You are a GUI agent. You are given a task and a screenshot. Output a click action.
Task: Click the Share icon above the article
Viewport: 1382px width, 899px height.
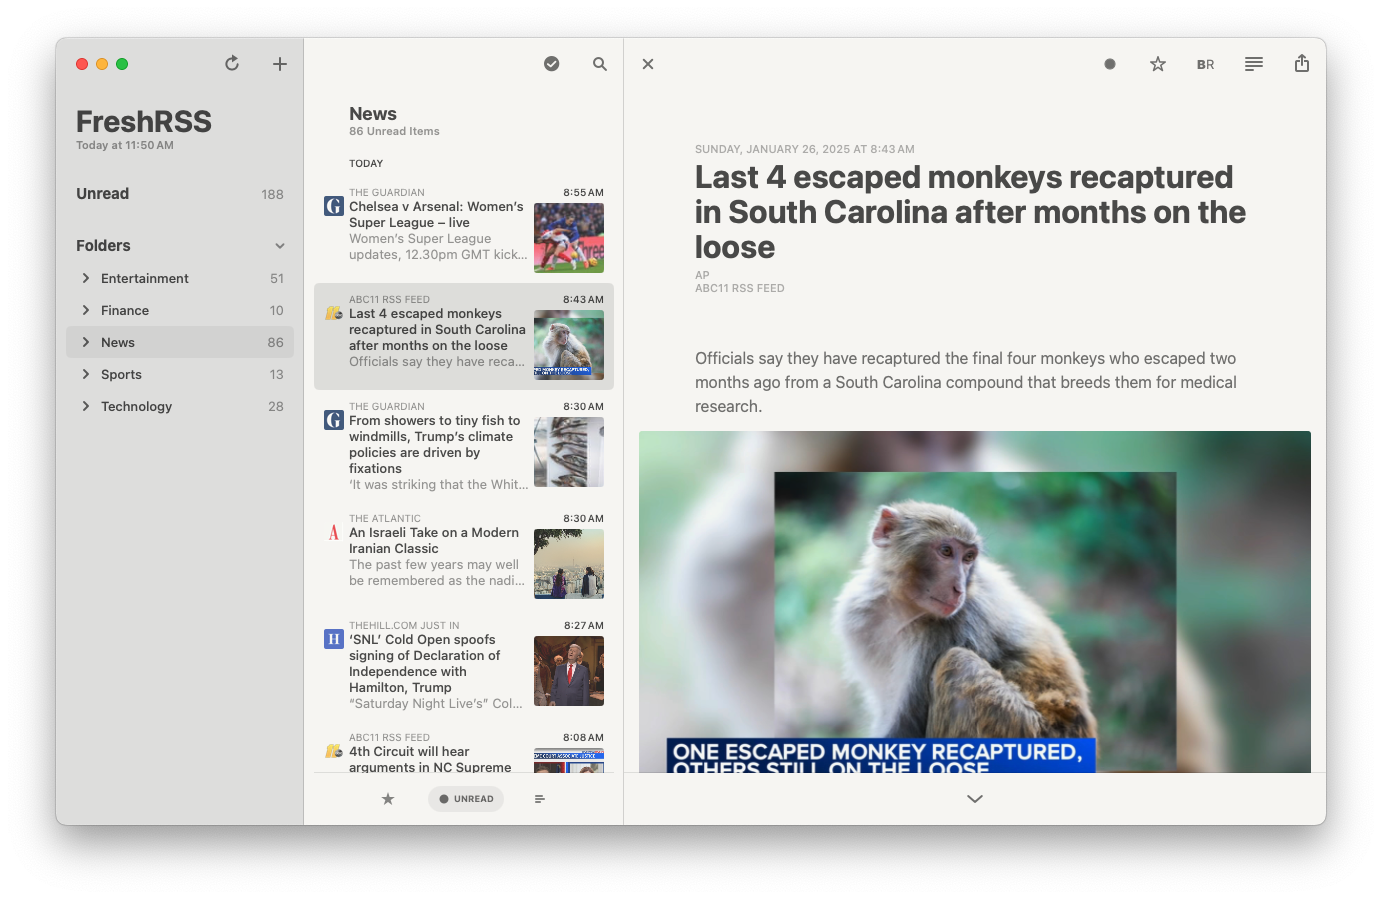(1302, 63)
